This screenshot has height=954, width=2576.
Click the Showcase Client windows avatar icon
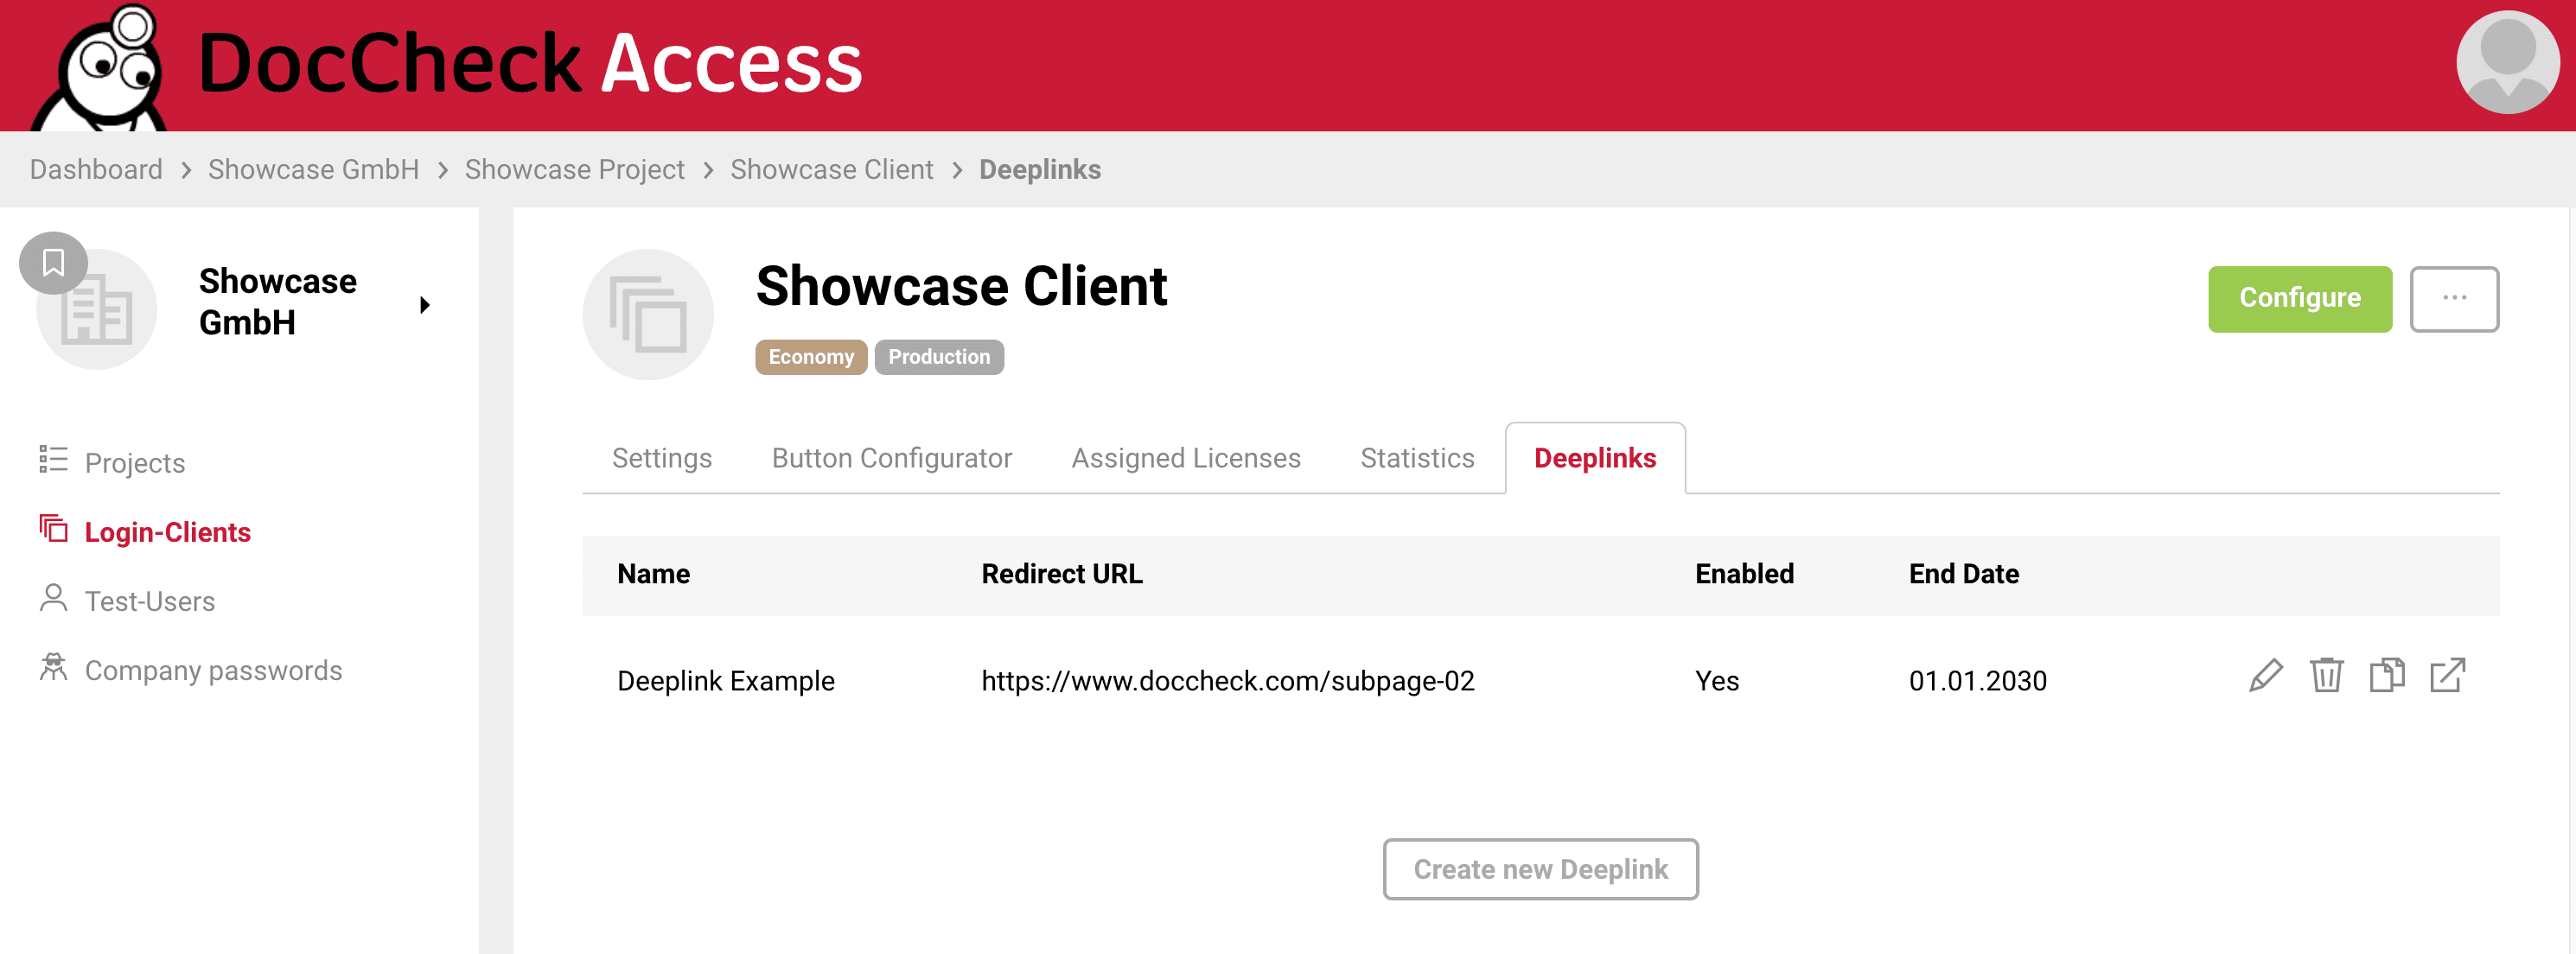coord(648,314)
